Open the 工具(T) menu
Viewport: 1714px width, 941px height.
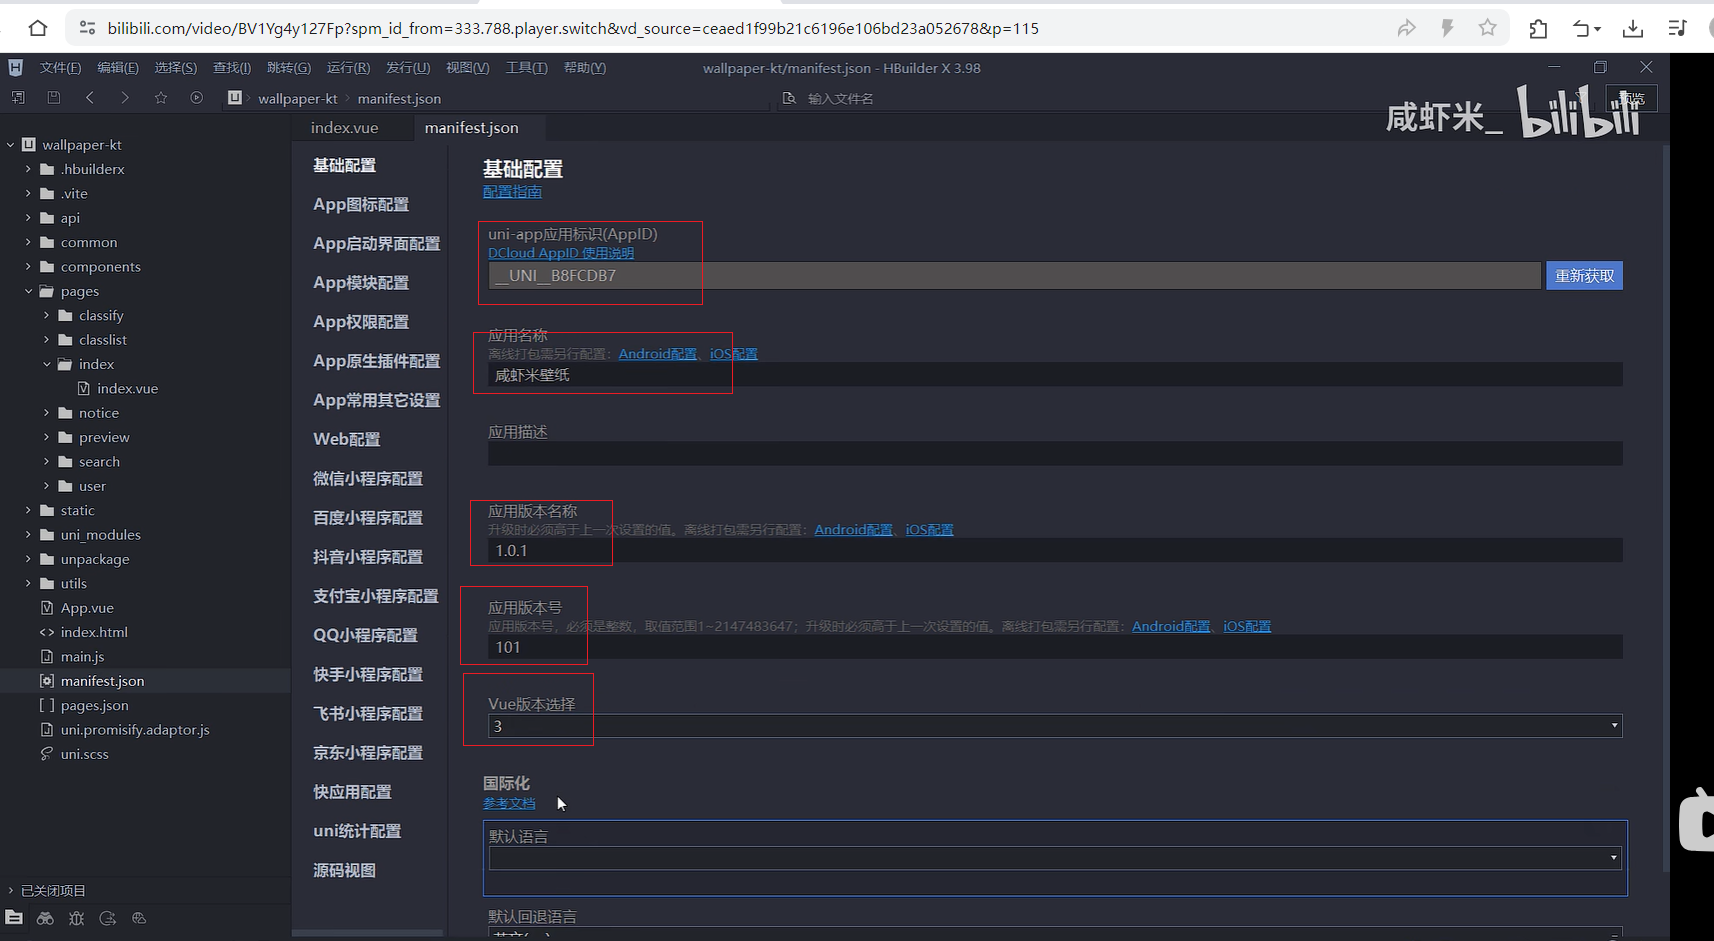pyautogui.click(x=526, y=67)
